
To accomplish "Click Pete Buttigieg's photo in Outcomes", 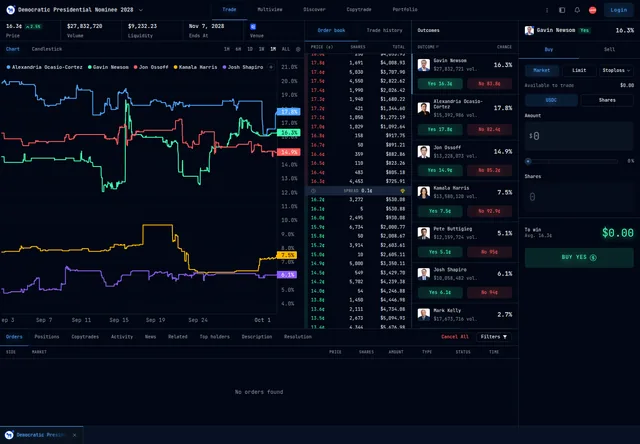I will click(x=424, y=233).
